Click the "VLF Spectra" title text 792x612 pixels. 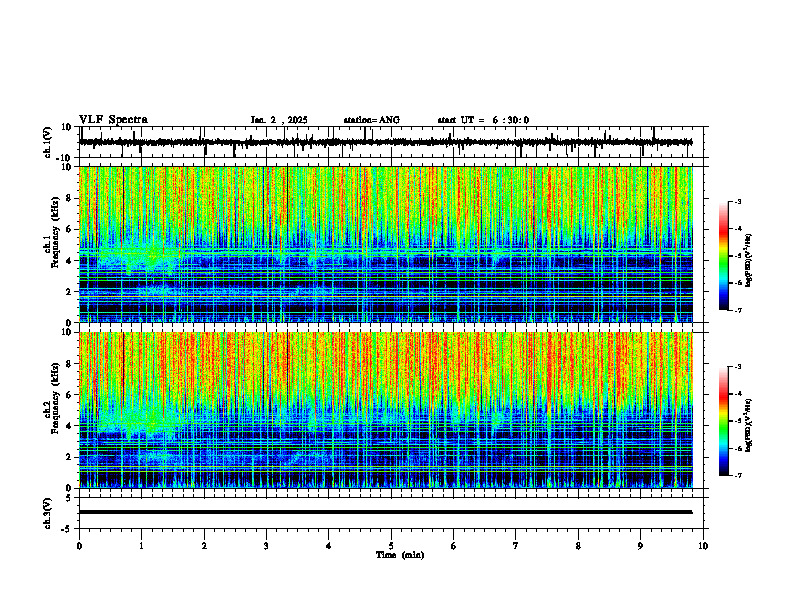click(x=113, y=120)
